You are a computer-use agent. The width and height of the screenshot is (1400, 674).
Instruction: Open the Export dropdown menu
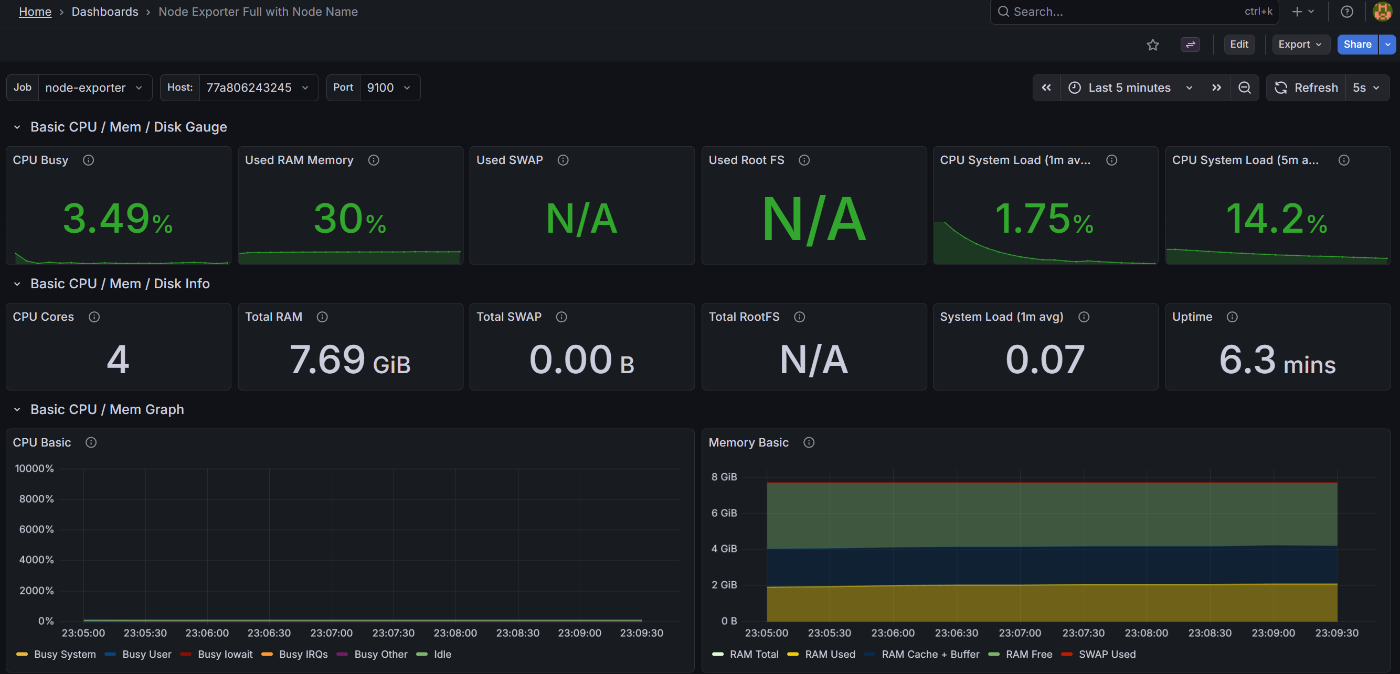pos(1300,45)
